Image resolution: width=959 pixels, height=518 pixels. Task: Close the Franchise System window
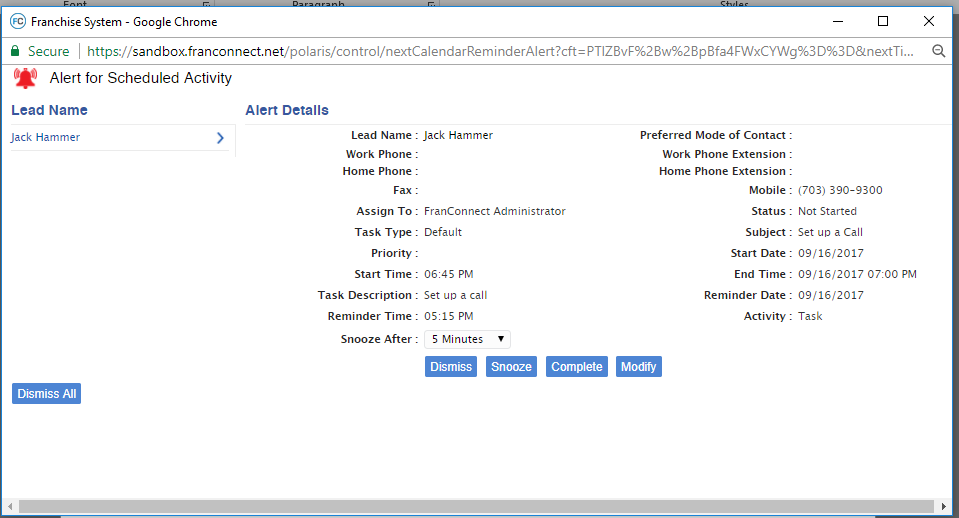pos(928,21)
